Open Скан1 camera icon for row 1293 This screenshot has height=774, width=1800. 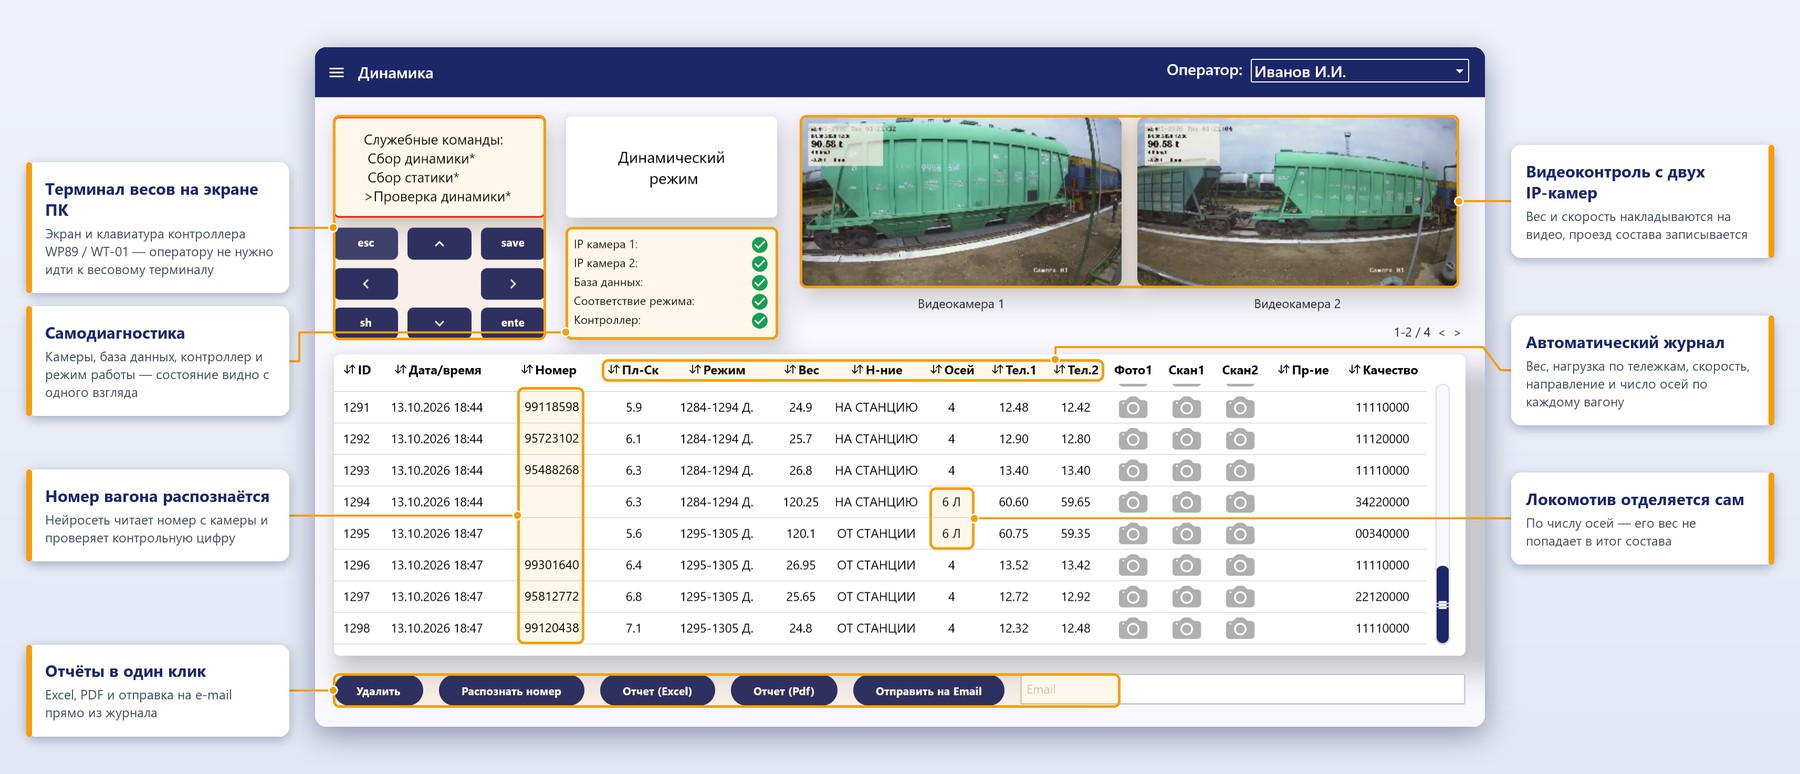[1186, 471]
